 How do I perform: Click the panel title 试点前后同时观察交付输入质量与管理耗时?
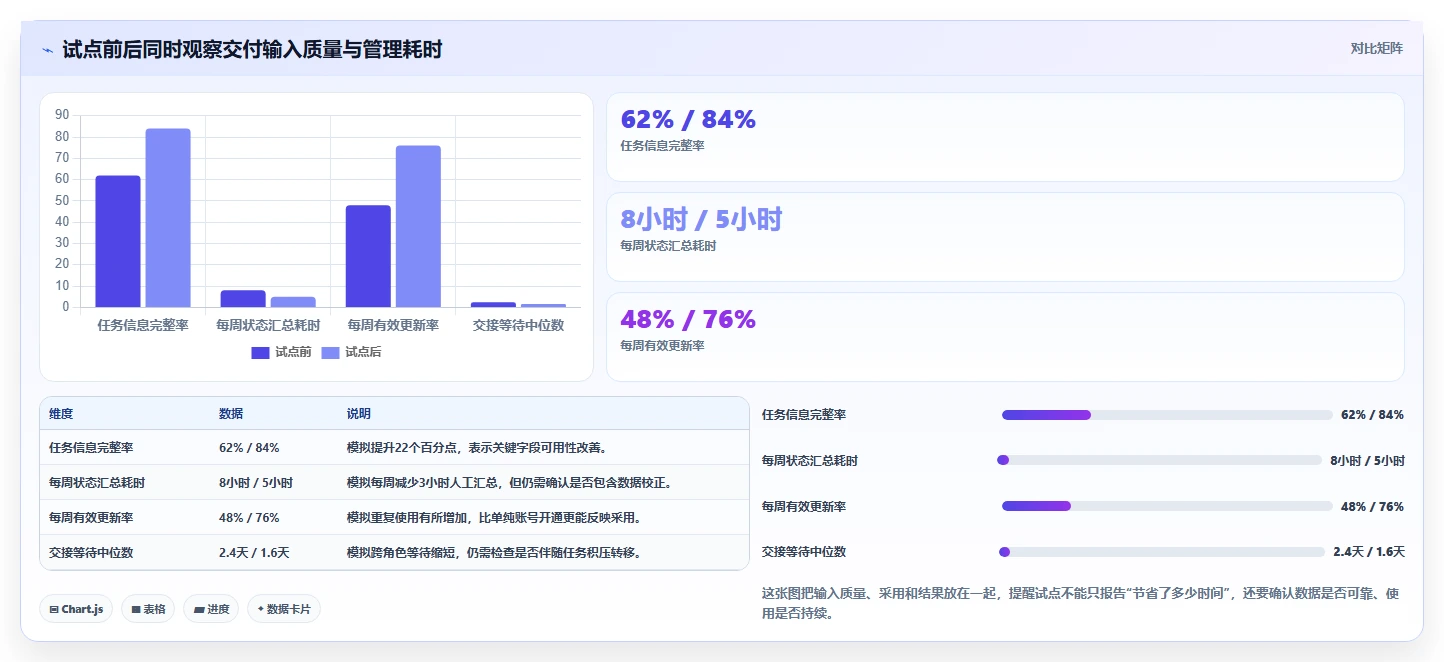252,50
